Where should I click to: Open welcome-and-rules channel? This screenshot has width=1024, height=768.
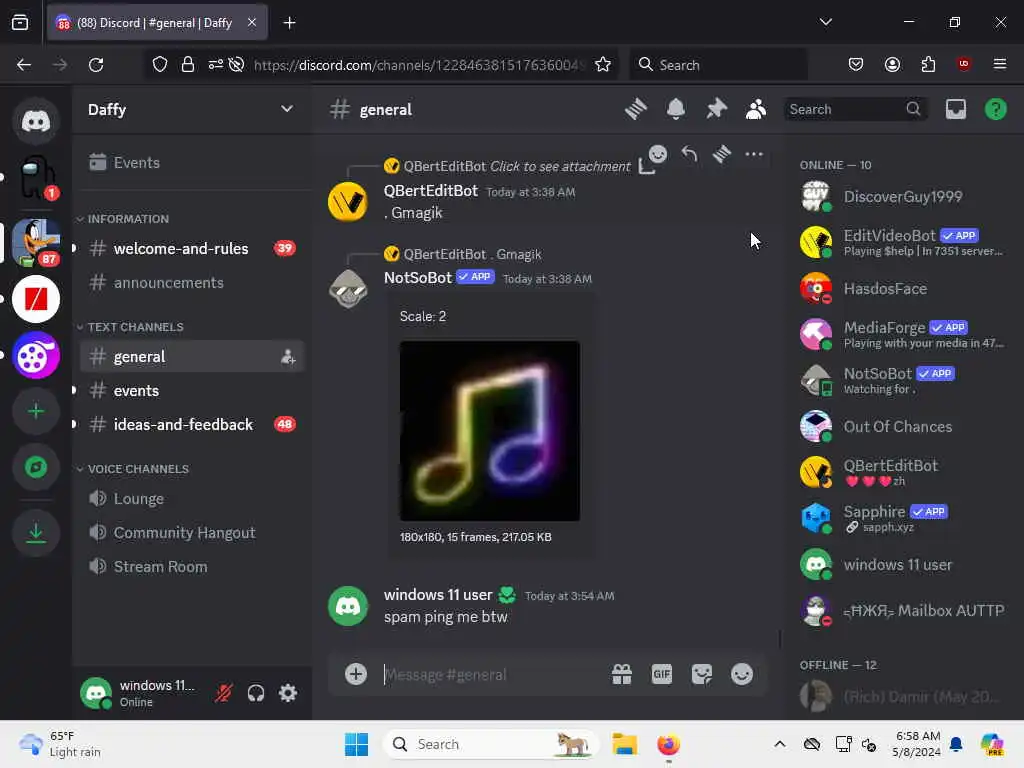(191, 249)
